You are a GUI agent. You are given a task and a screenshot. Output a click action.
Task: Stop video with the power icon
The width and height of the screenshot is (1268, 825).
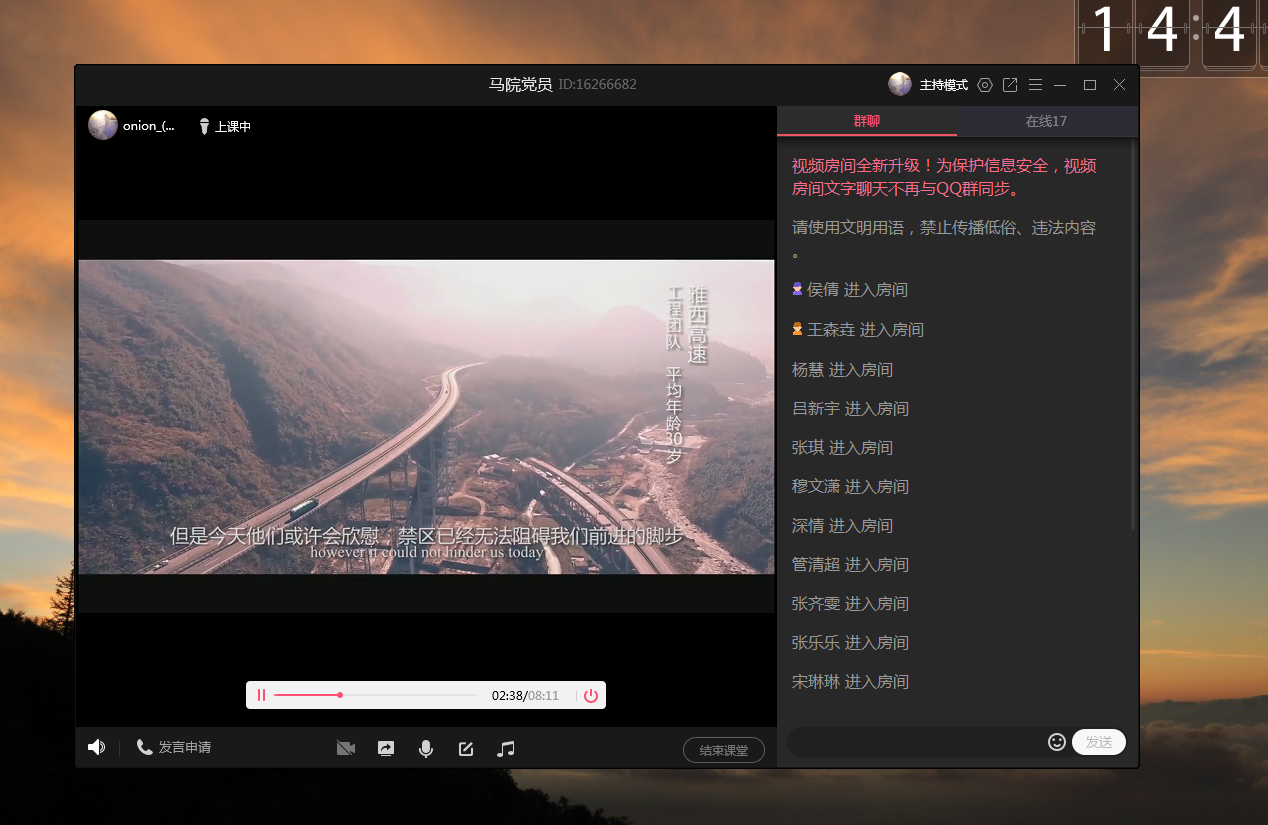[x=591, y=696]
